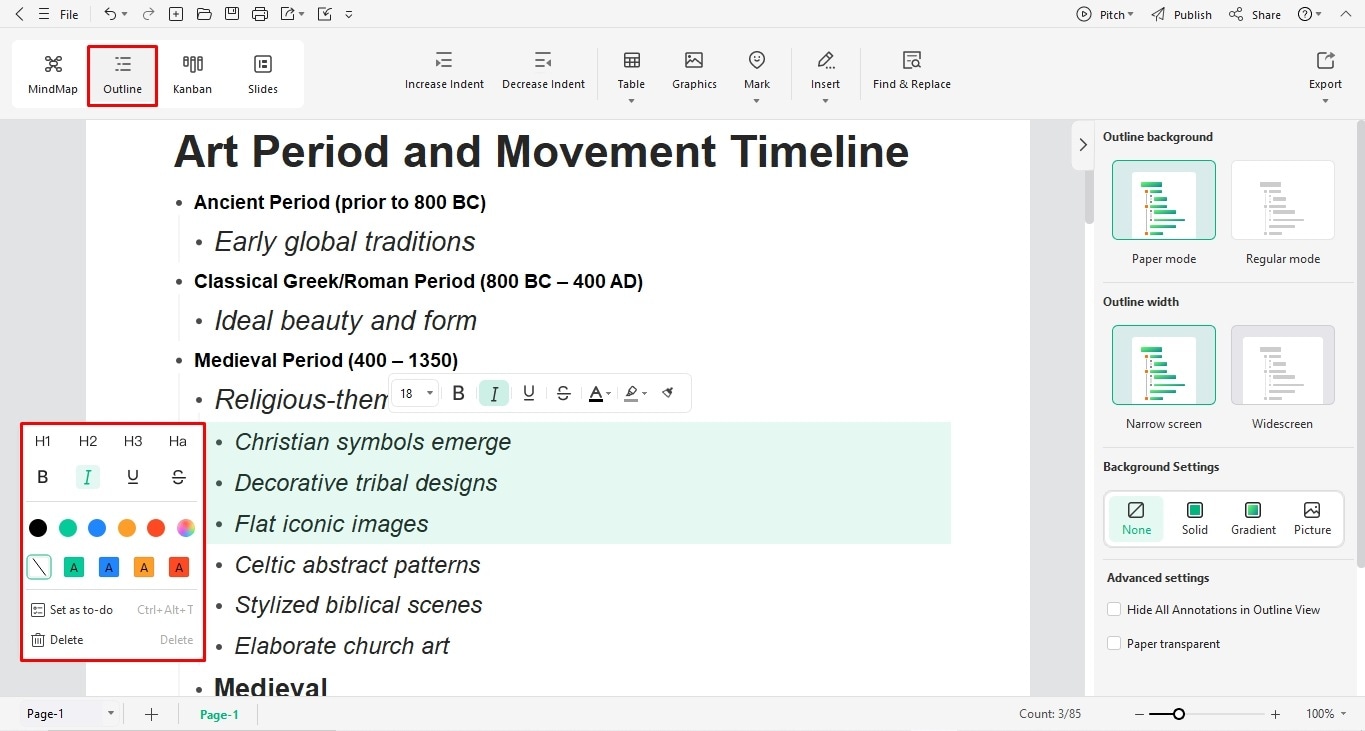Switch to MindMap view
The width and height of the screenshot is (1365, 731).
pos(53,74)
